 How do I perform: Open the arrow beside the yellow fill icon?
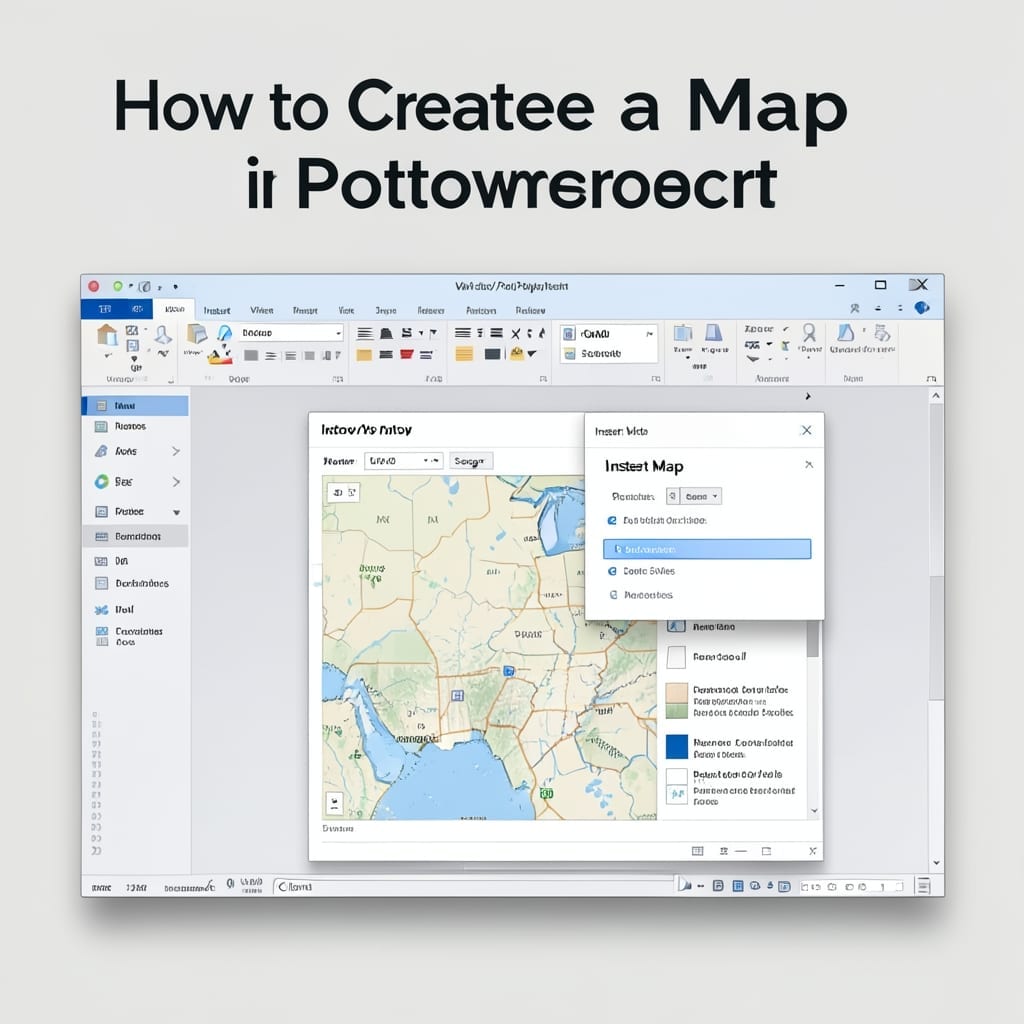pyautogui.click(x=532, y=354)
